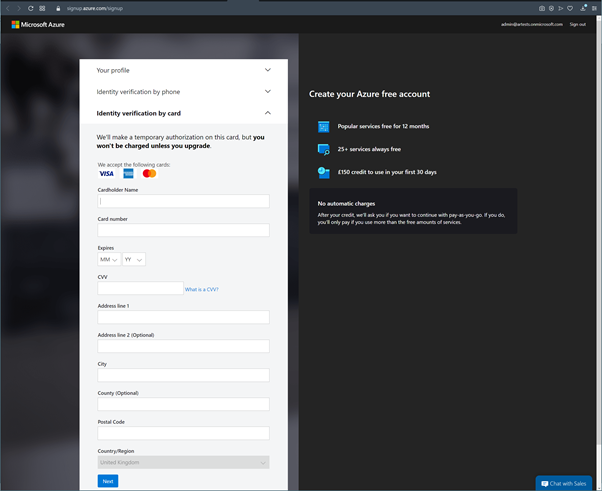Open Chat with Sales widget
Screen dimensions: 602x491
point(563,483)
